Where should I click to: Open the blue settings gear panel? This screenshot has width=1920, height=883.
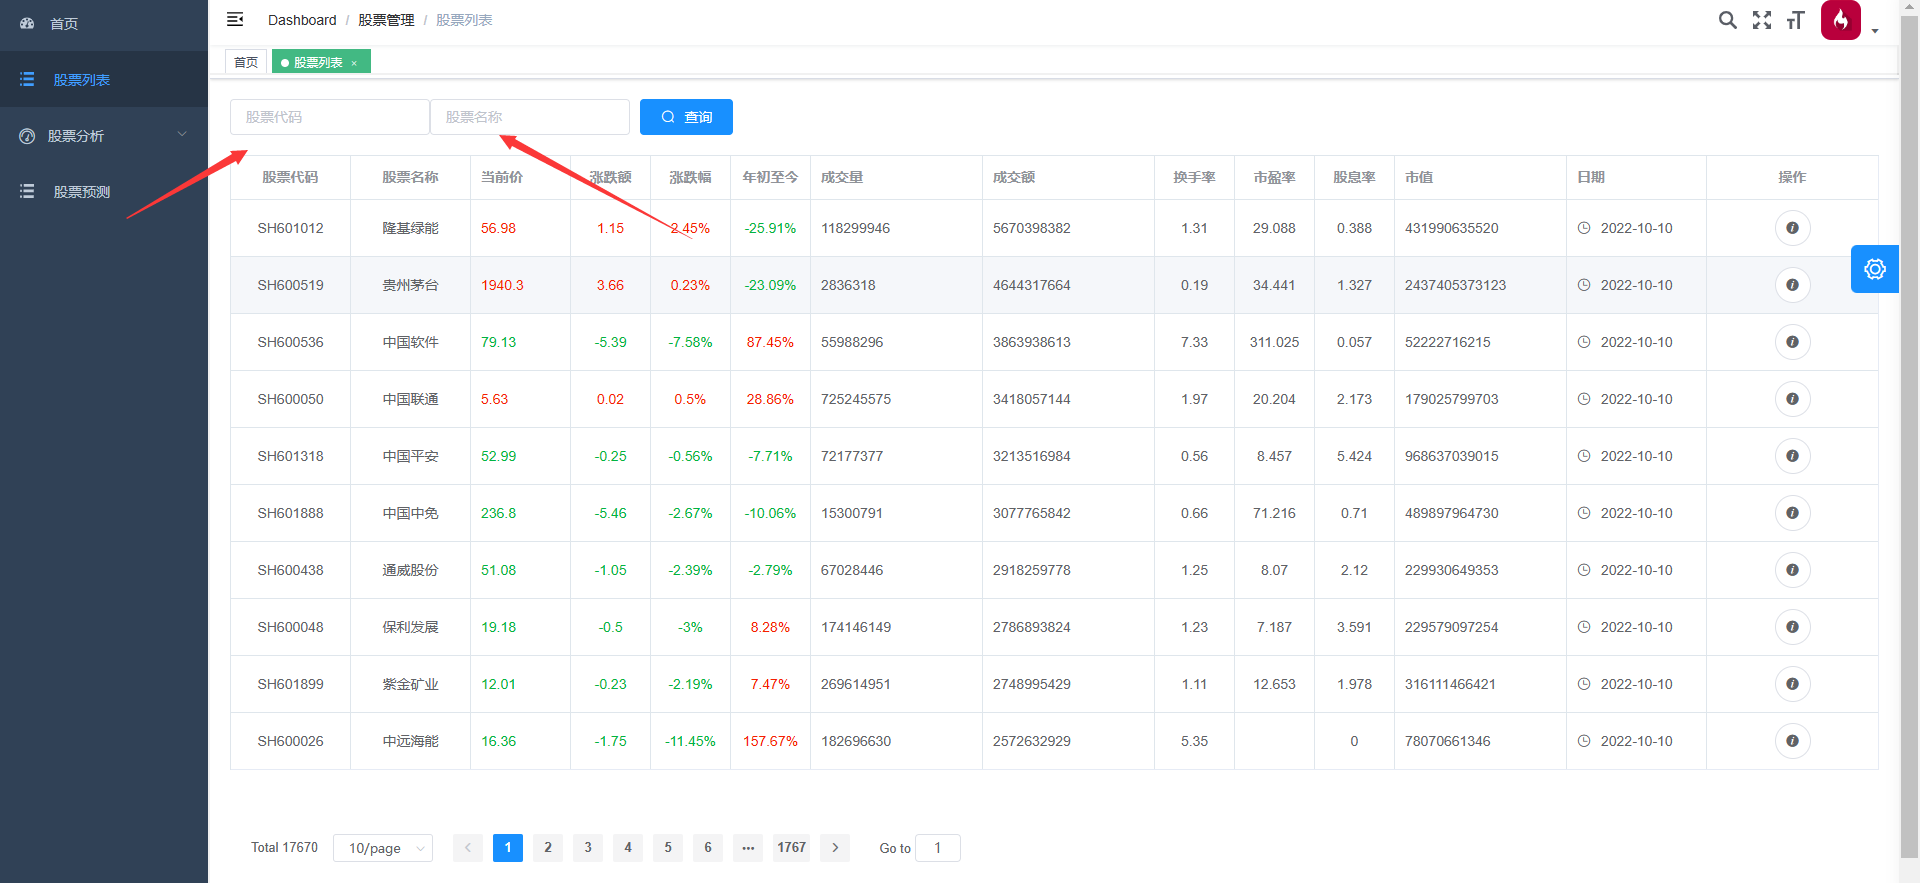coord(1875,269)
